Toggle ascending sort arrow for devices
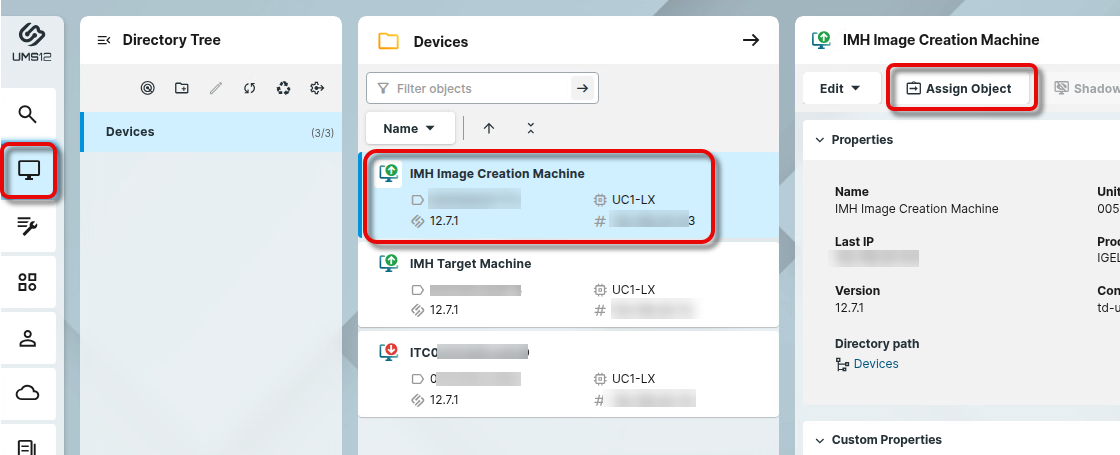 point(489,128)
